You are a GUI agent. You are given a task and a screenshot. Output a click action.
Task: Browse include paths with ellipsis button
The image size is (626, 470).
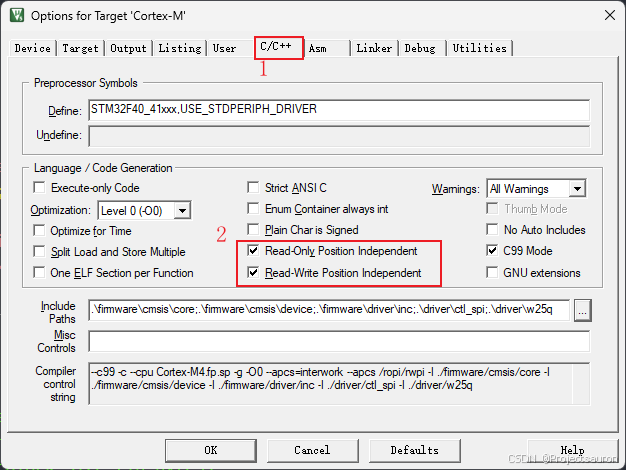[x=583, y=311]
